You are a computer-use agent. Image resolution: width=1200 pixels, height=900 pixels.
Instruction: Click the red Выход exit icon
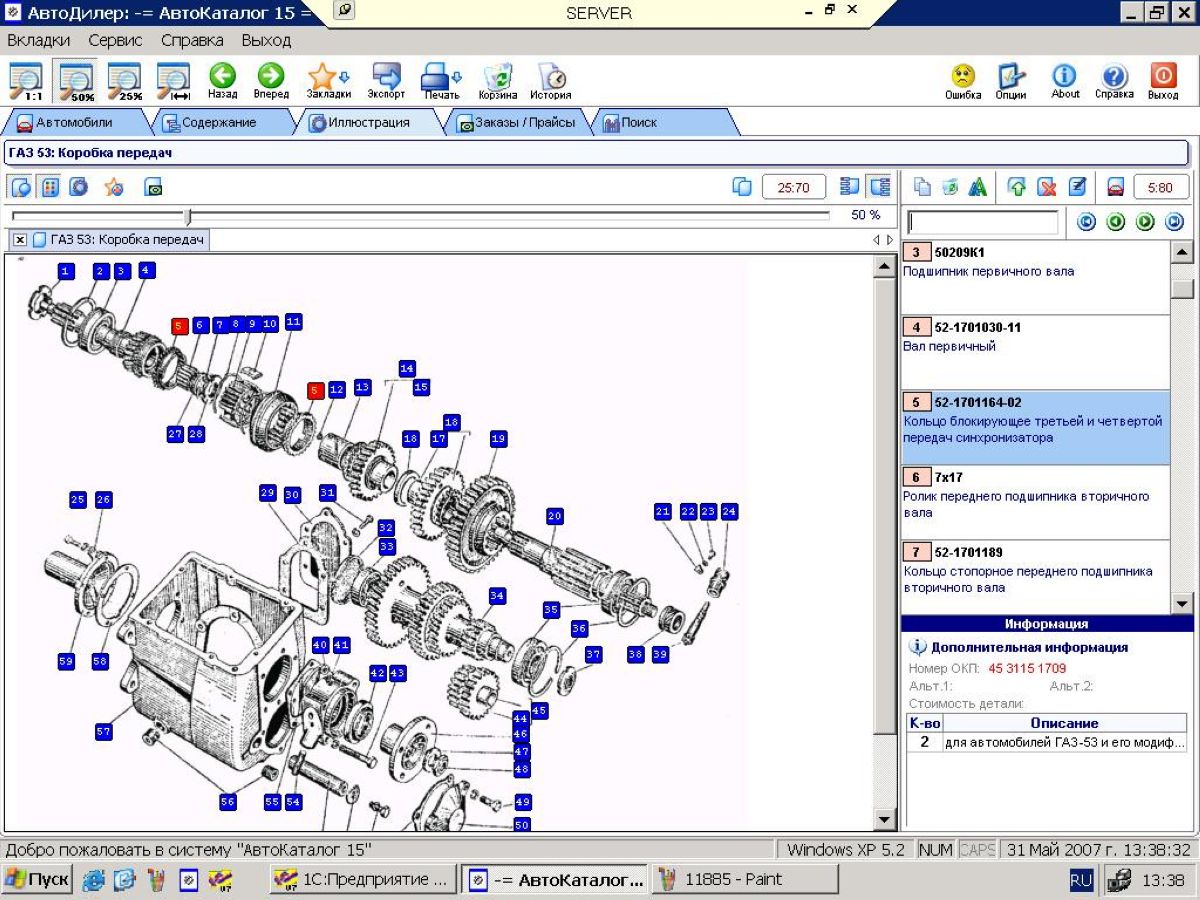click(x=1163, y=81)
